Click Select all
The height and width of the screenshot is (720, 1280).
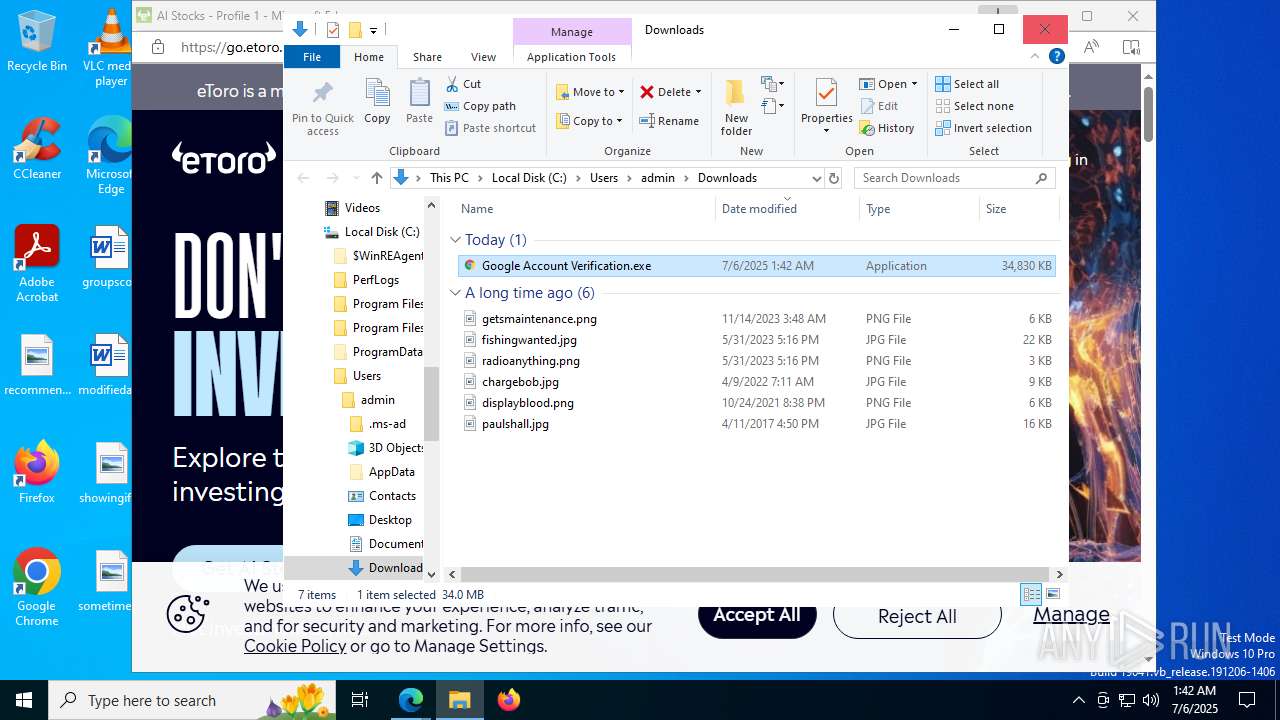coord(967,84)
